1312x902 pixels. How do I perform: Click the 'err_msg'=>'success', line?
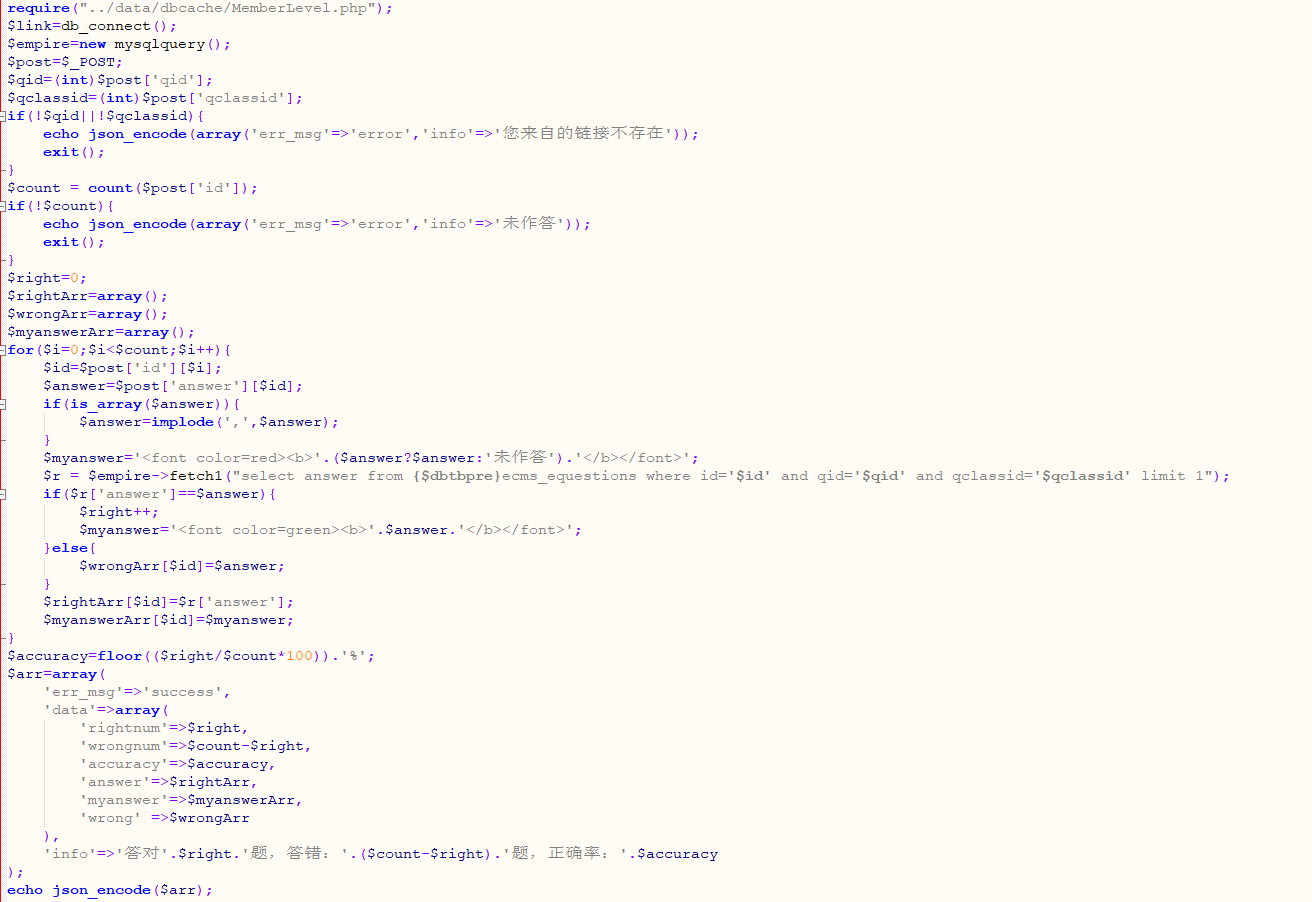point(137,692)
